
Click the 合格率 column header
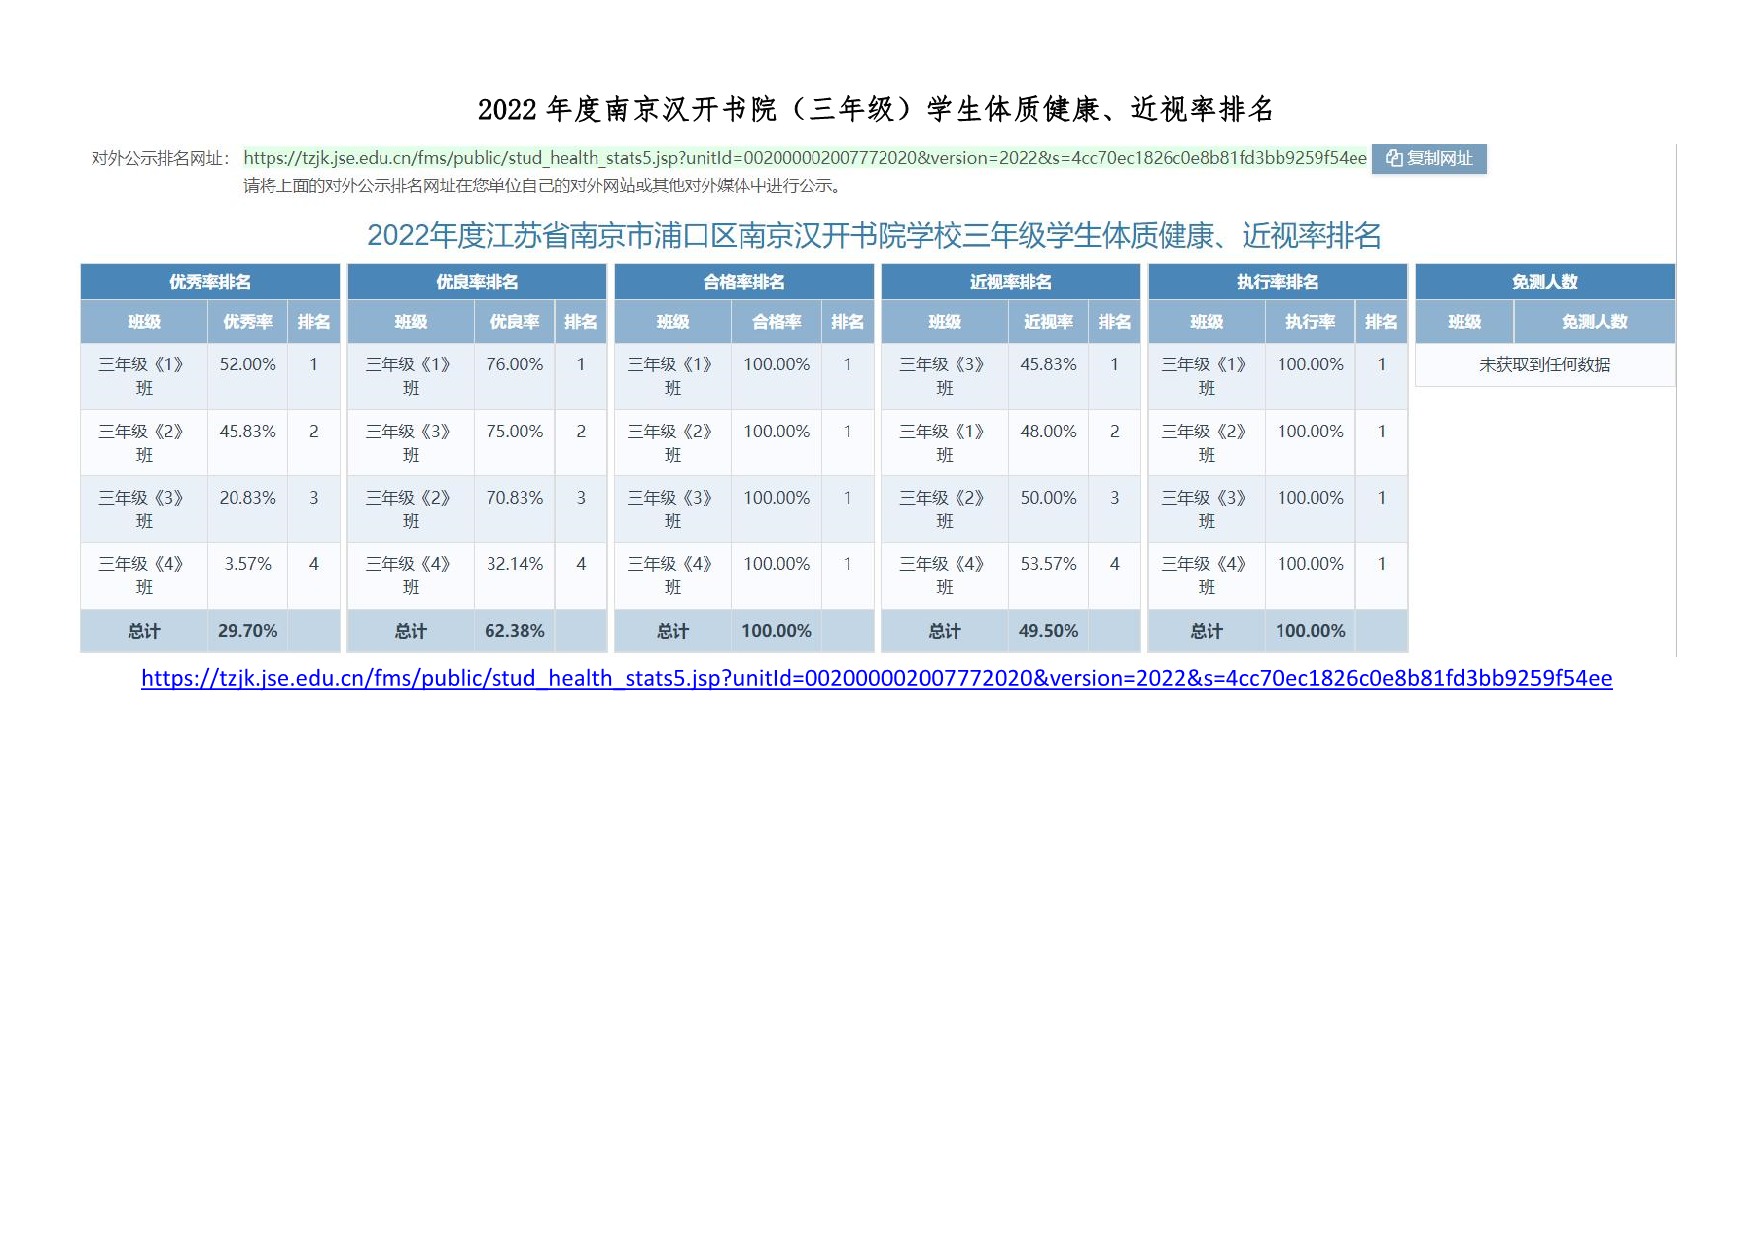coord(777,322)
